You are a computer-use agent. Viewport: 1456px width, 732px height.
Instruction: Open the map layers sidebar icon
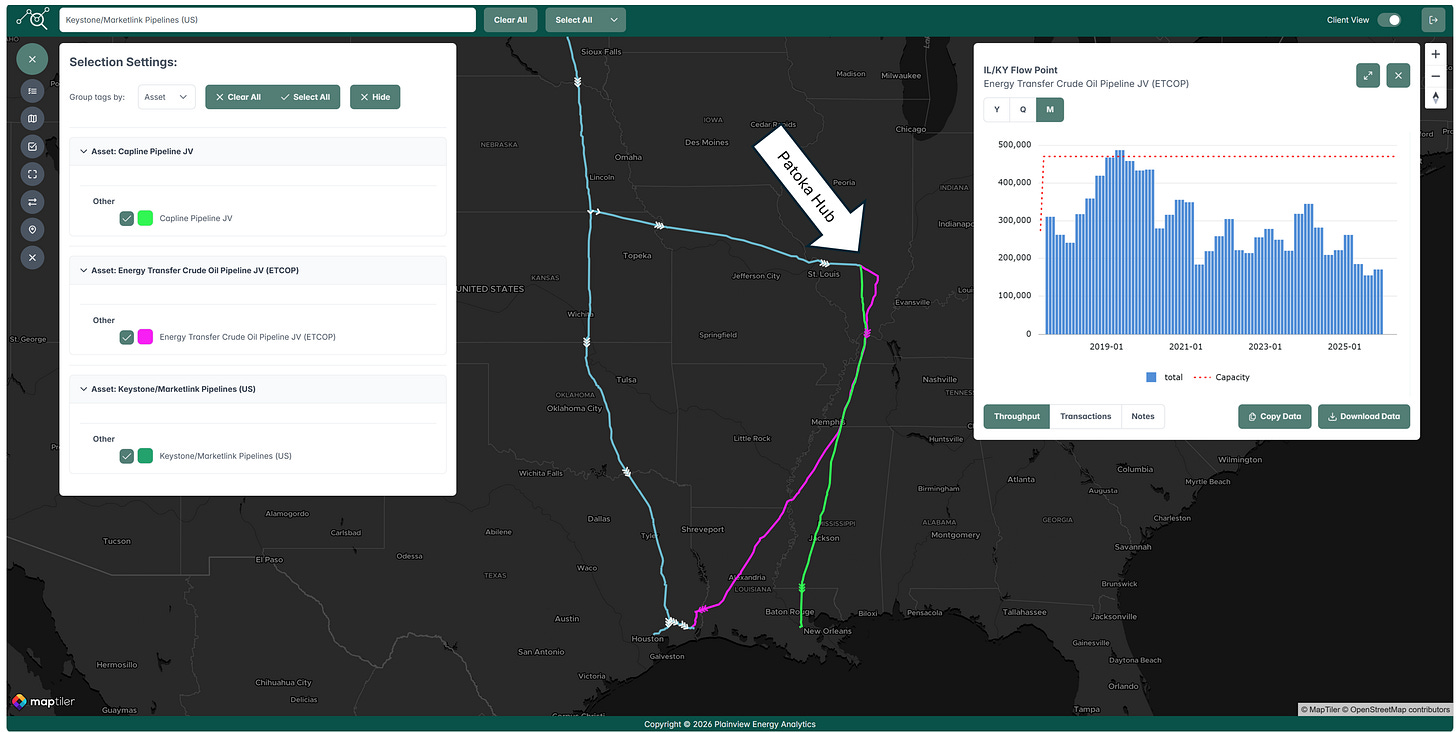32,119
